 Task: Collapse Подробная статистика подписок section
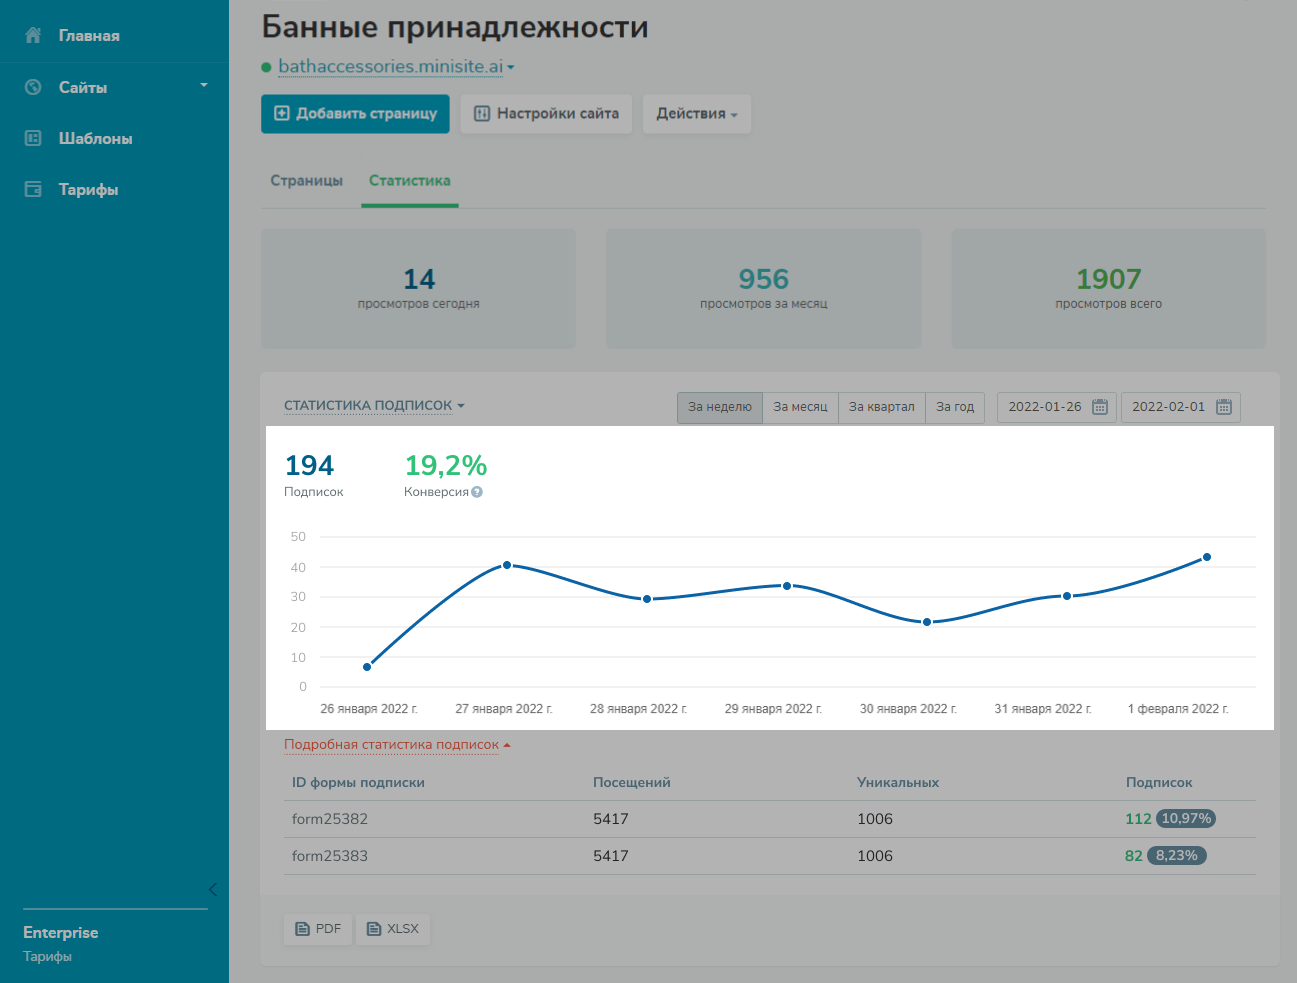click(397, 745)
